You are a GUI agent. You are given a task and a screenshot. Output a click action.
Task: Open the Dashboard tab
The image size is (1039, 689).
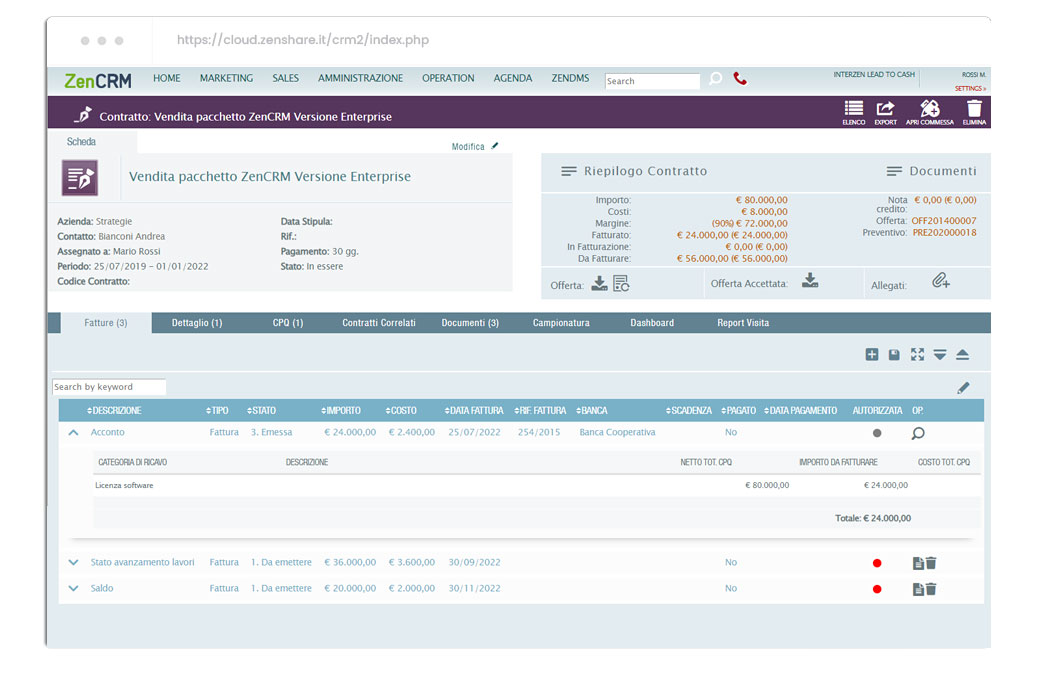(x=652, y=323)
